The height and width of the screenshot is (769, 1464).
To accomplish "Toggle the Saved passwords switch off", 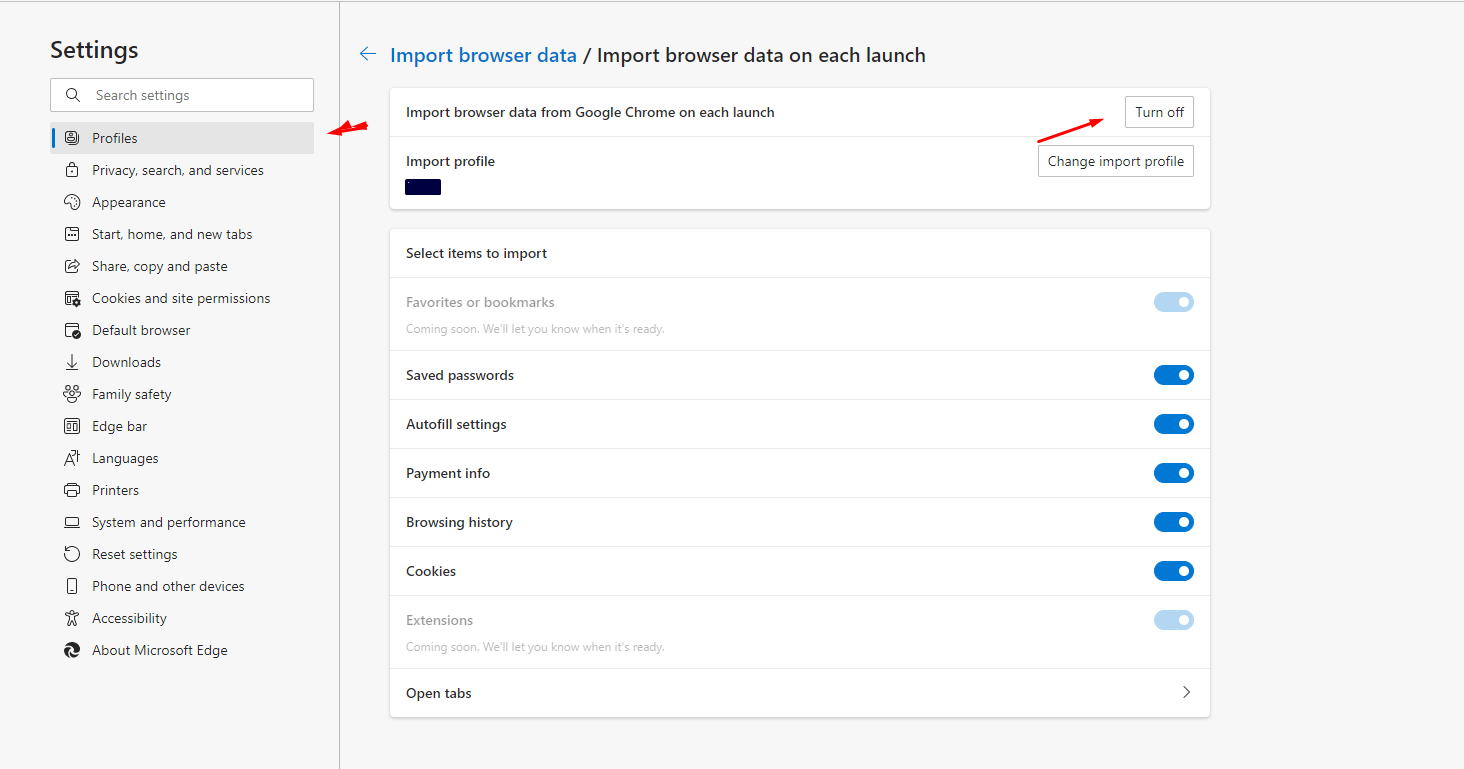I will pyautogui.click(x=1174, y=375).
